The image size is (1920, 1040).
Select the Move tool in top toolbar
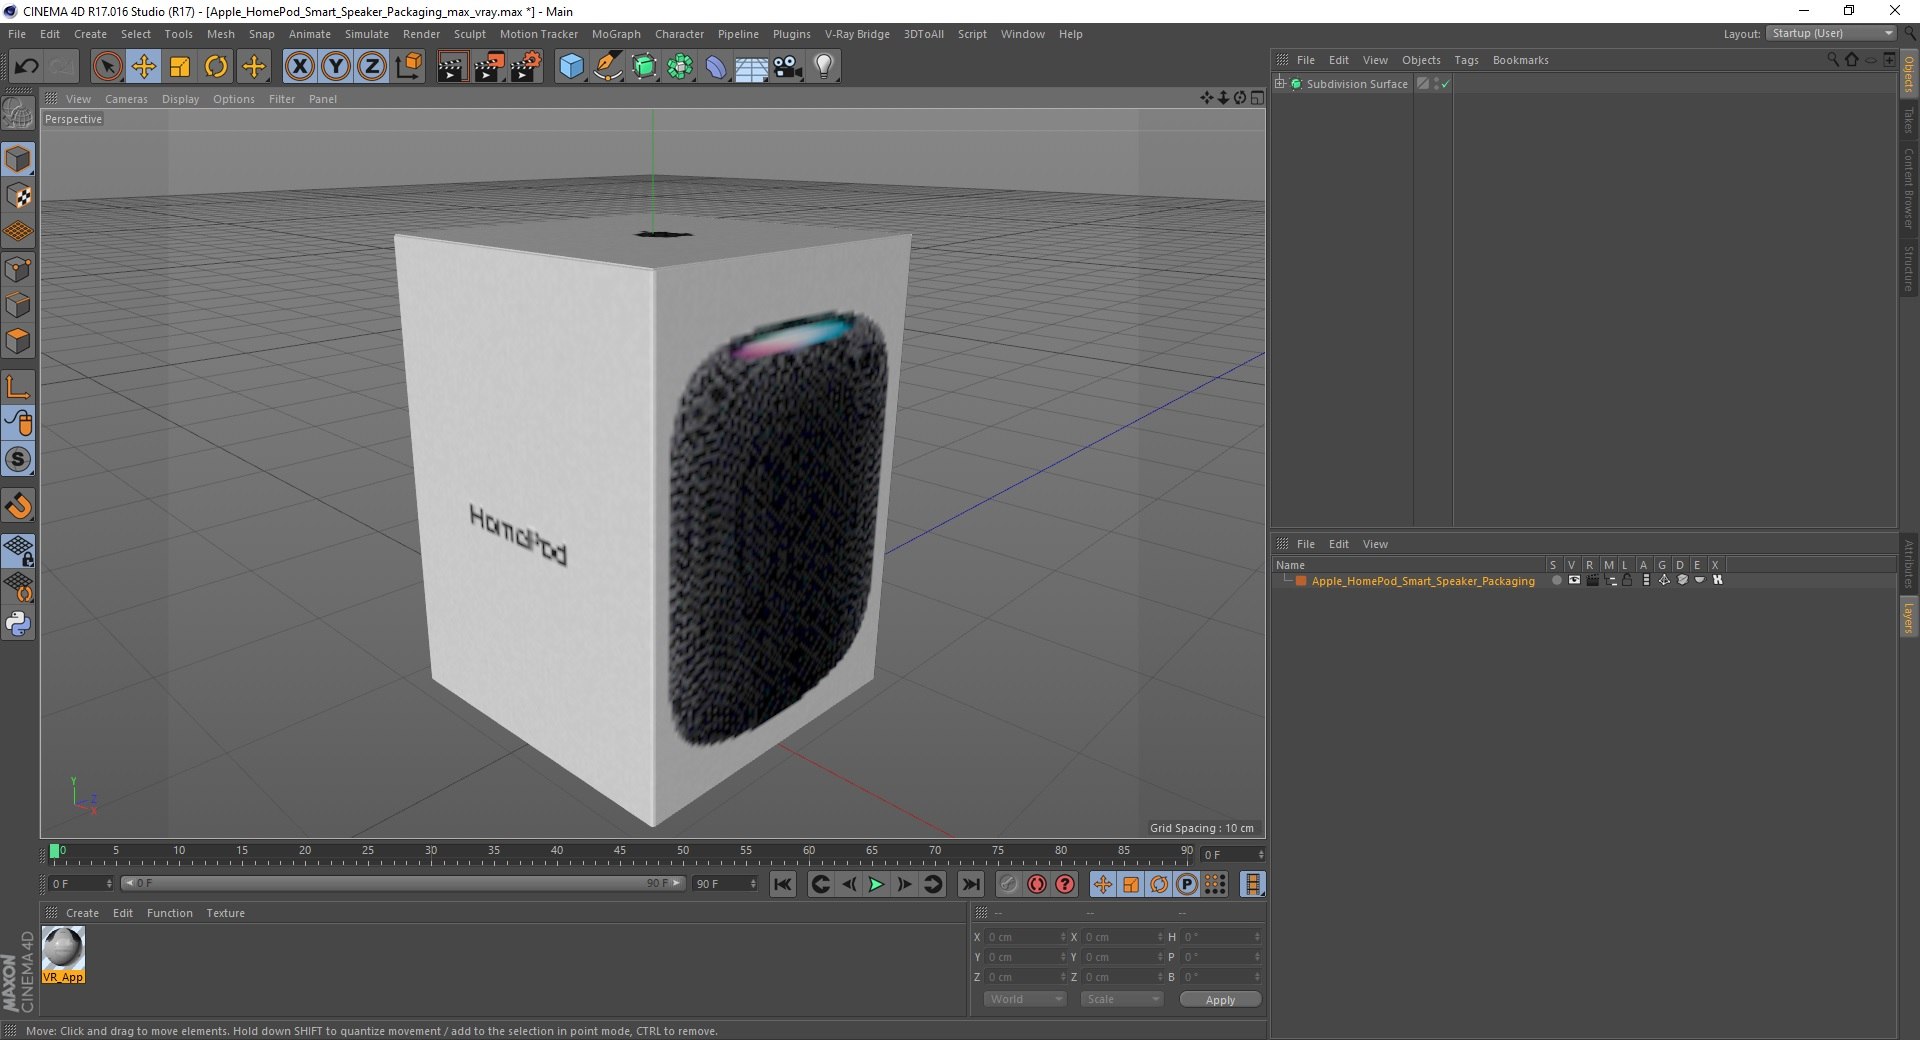tap(144, 67)
